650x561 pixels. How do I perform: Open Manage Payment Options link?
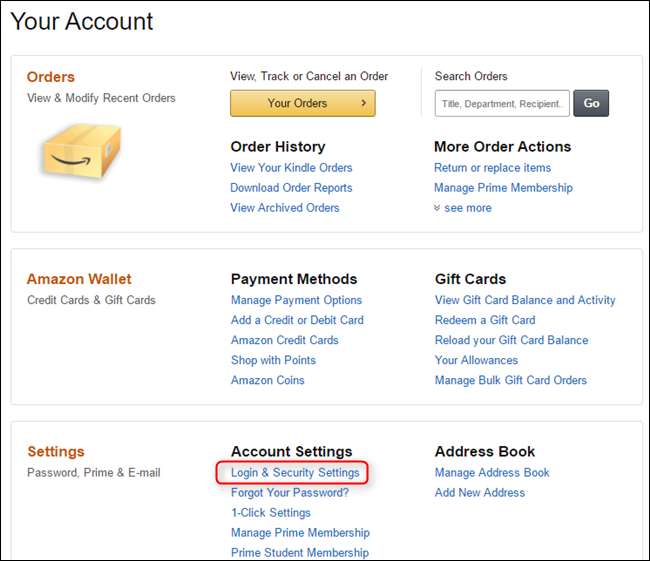(x=296, y=300)
